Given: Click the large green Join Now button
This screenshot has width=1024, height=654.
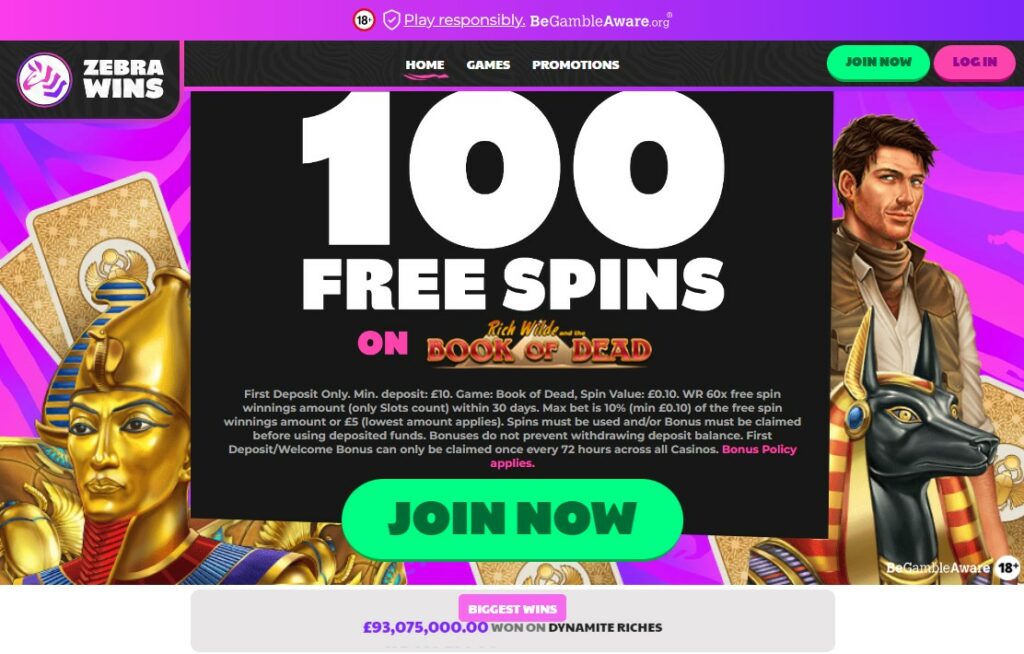Looking at the screenshot, I should (x=512, y=519).
